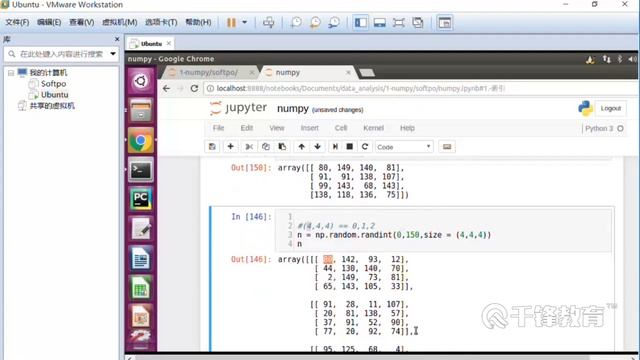This screenshot has width=640, height=360.
Task: Open VMware 帮助(H) menu
Action: point(198,22)
